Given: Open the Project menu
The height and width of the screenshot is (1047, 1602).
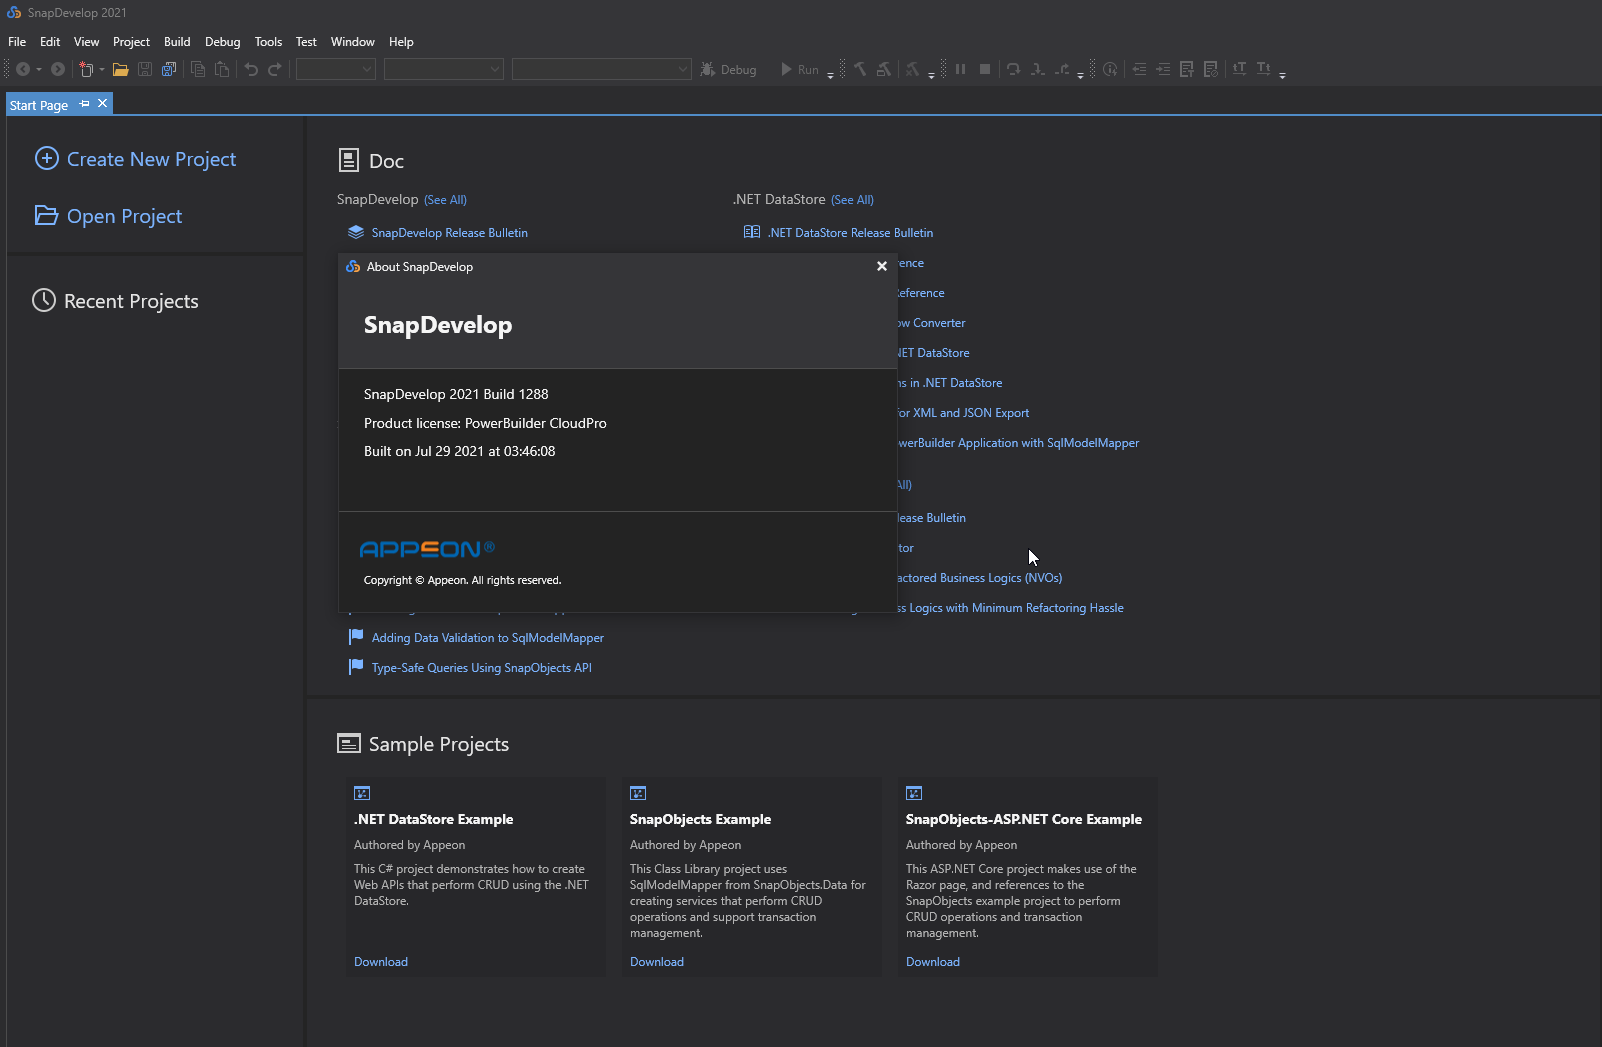Looking at the screenshot, I should 131,42.
